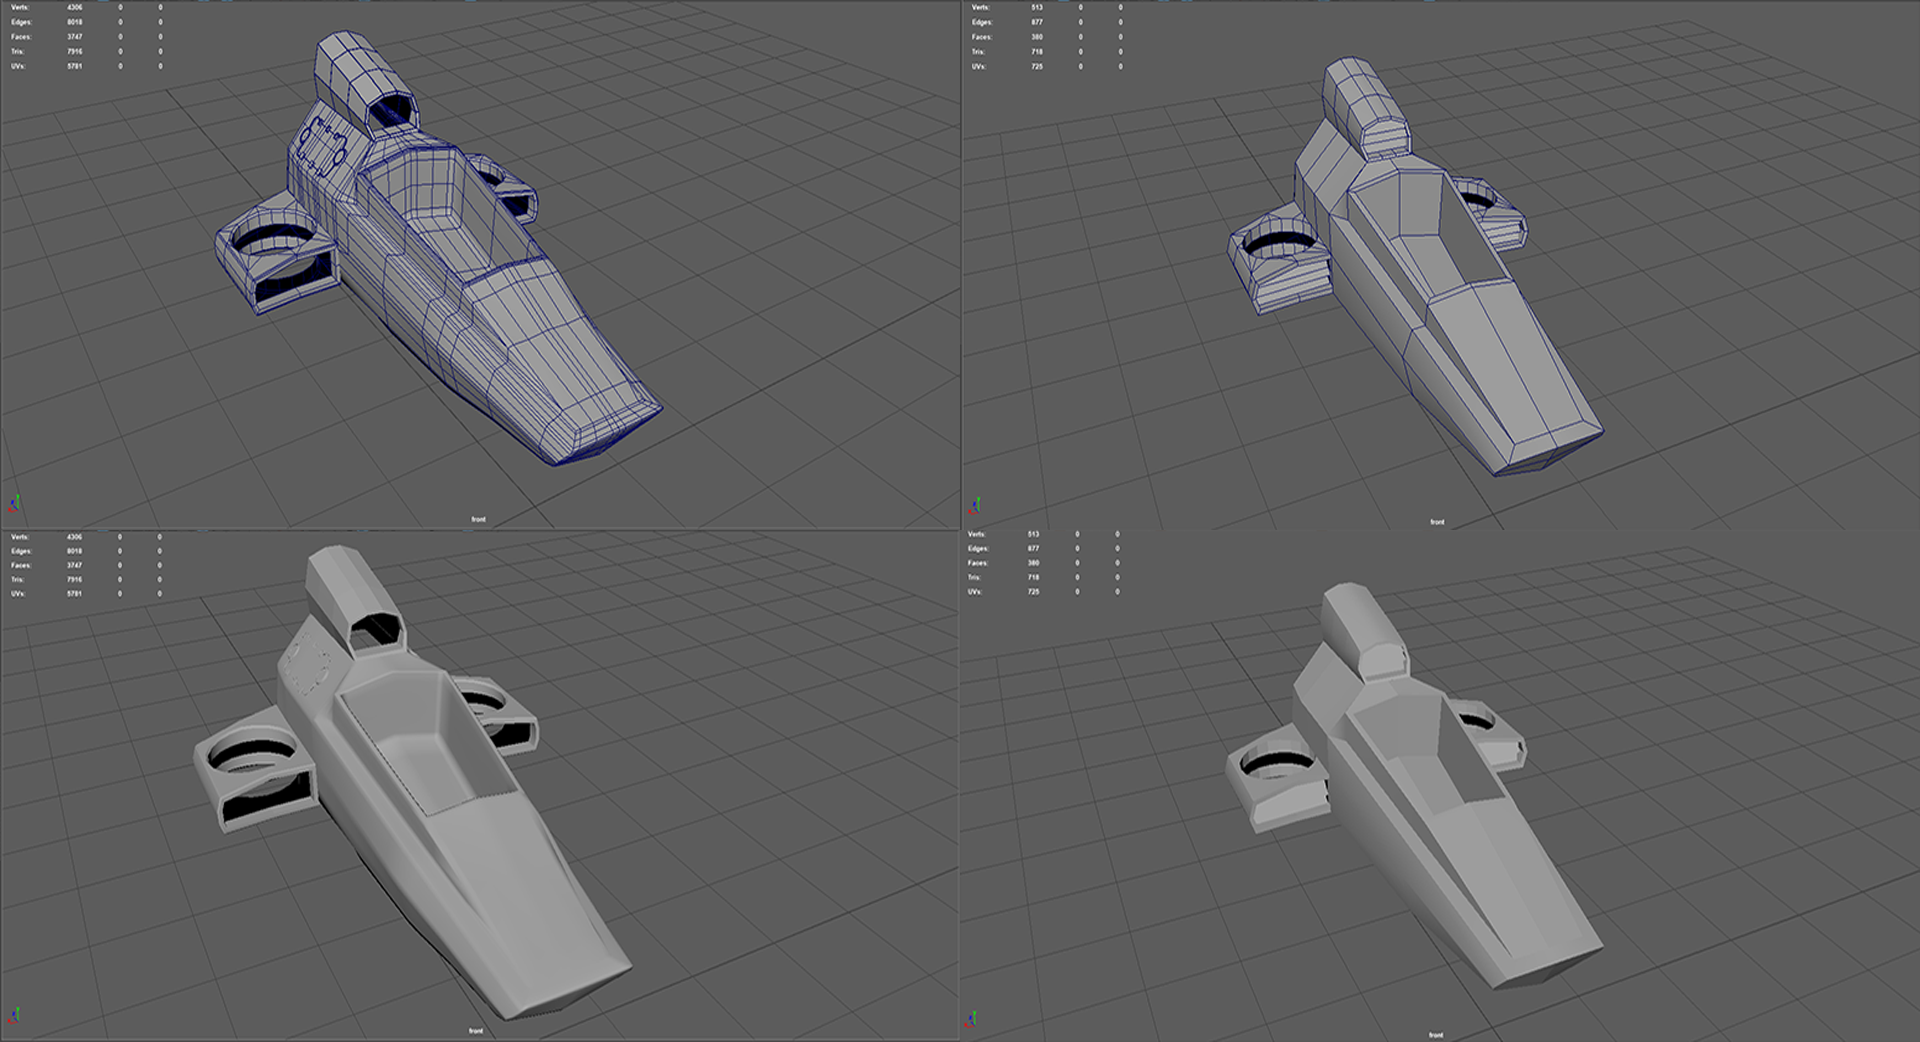The width and height of the screenshot is (1920, 1042).
Task: Click the 'front' camera label in top-right viewport
Action: (x=1437, y=522)
